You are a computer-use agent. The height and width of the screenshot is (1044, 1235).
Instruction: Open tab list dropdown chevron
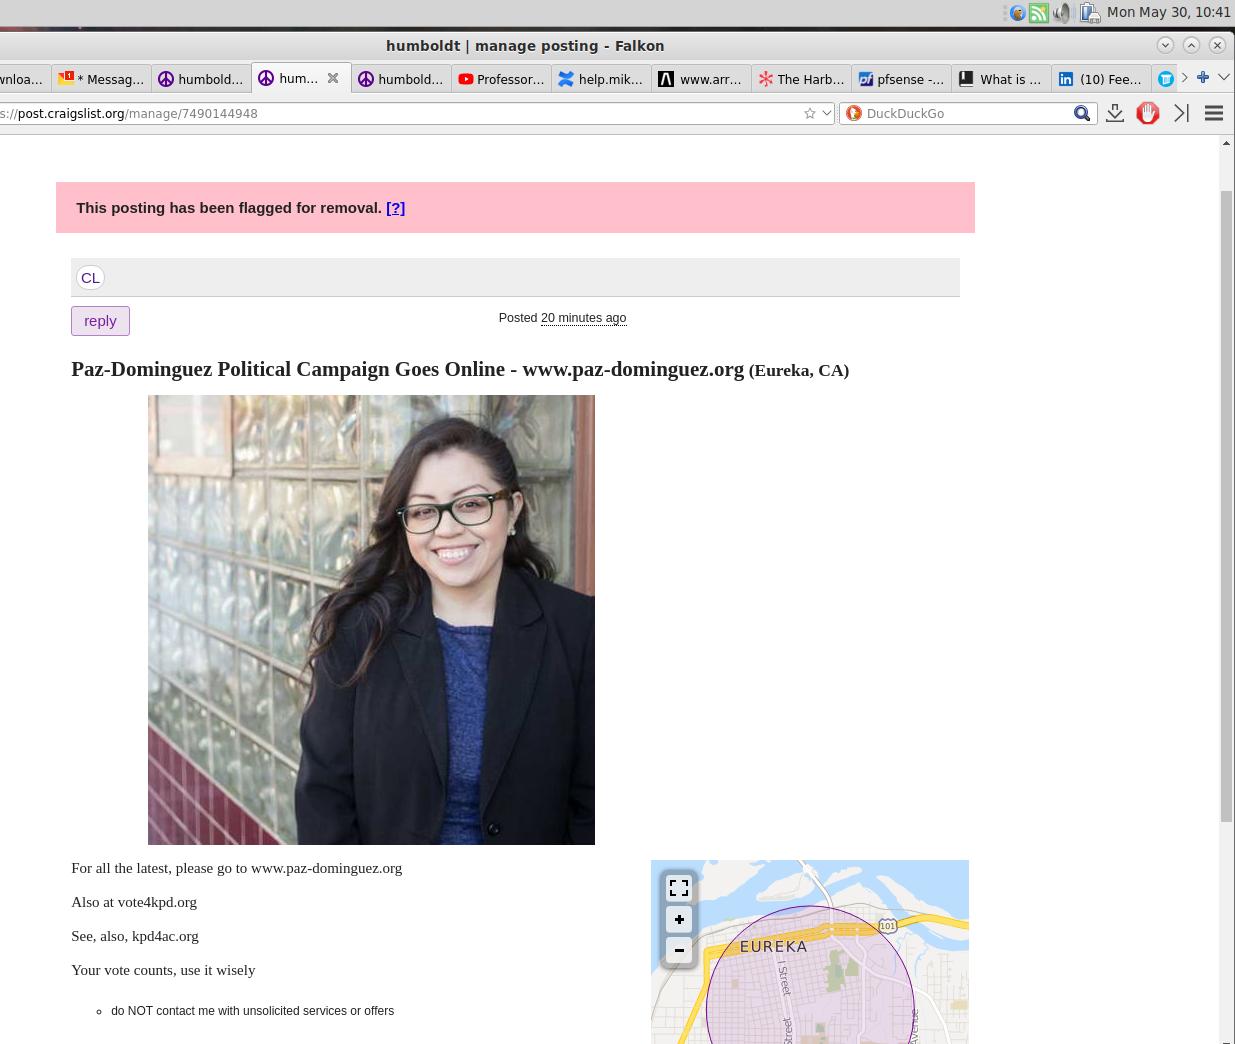1223,77
